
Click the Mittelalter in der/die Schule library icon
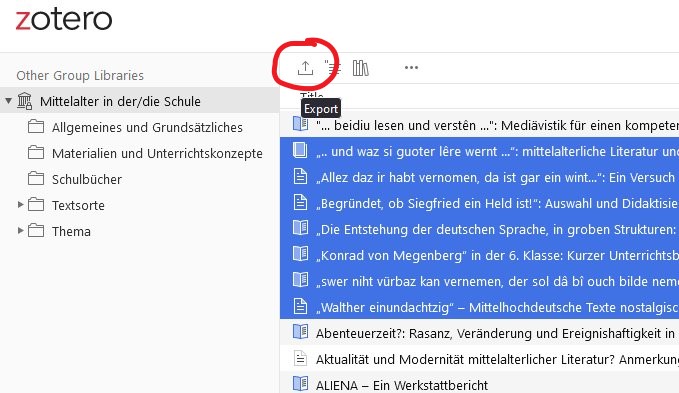tap(25, 101)
